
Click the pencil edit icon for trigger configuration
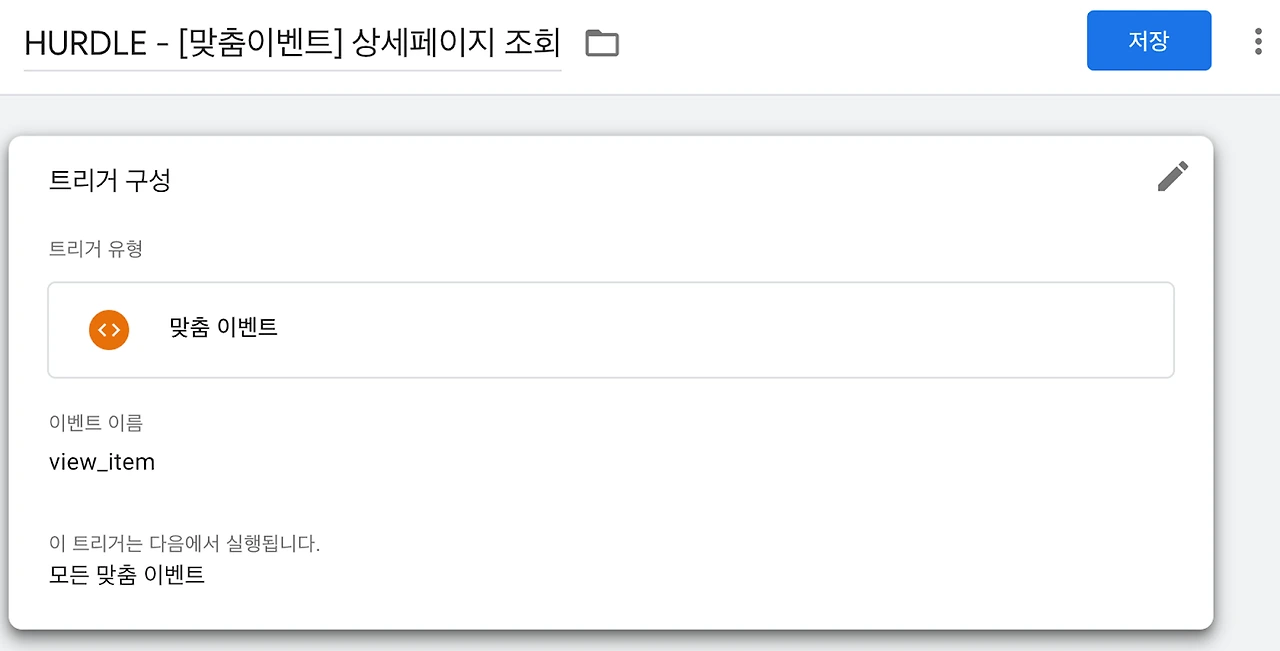[x=1173, y=176]
